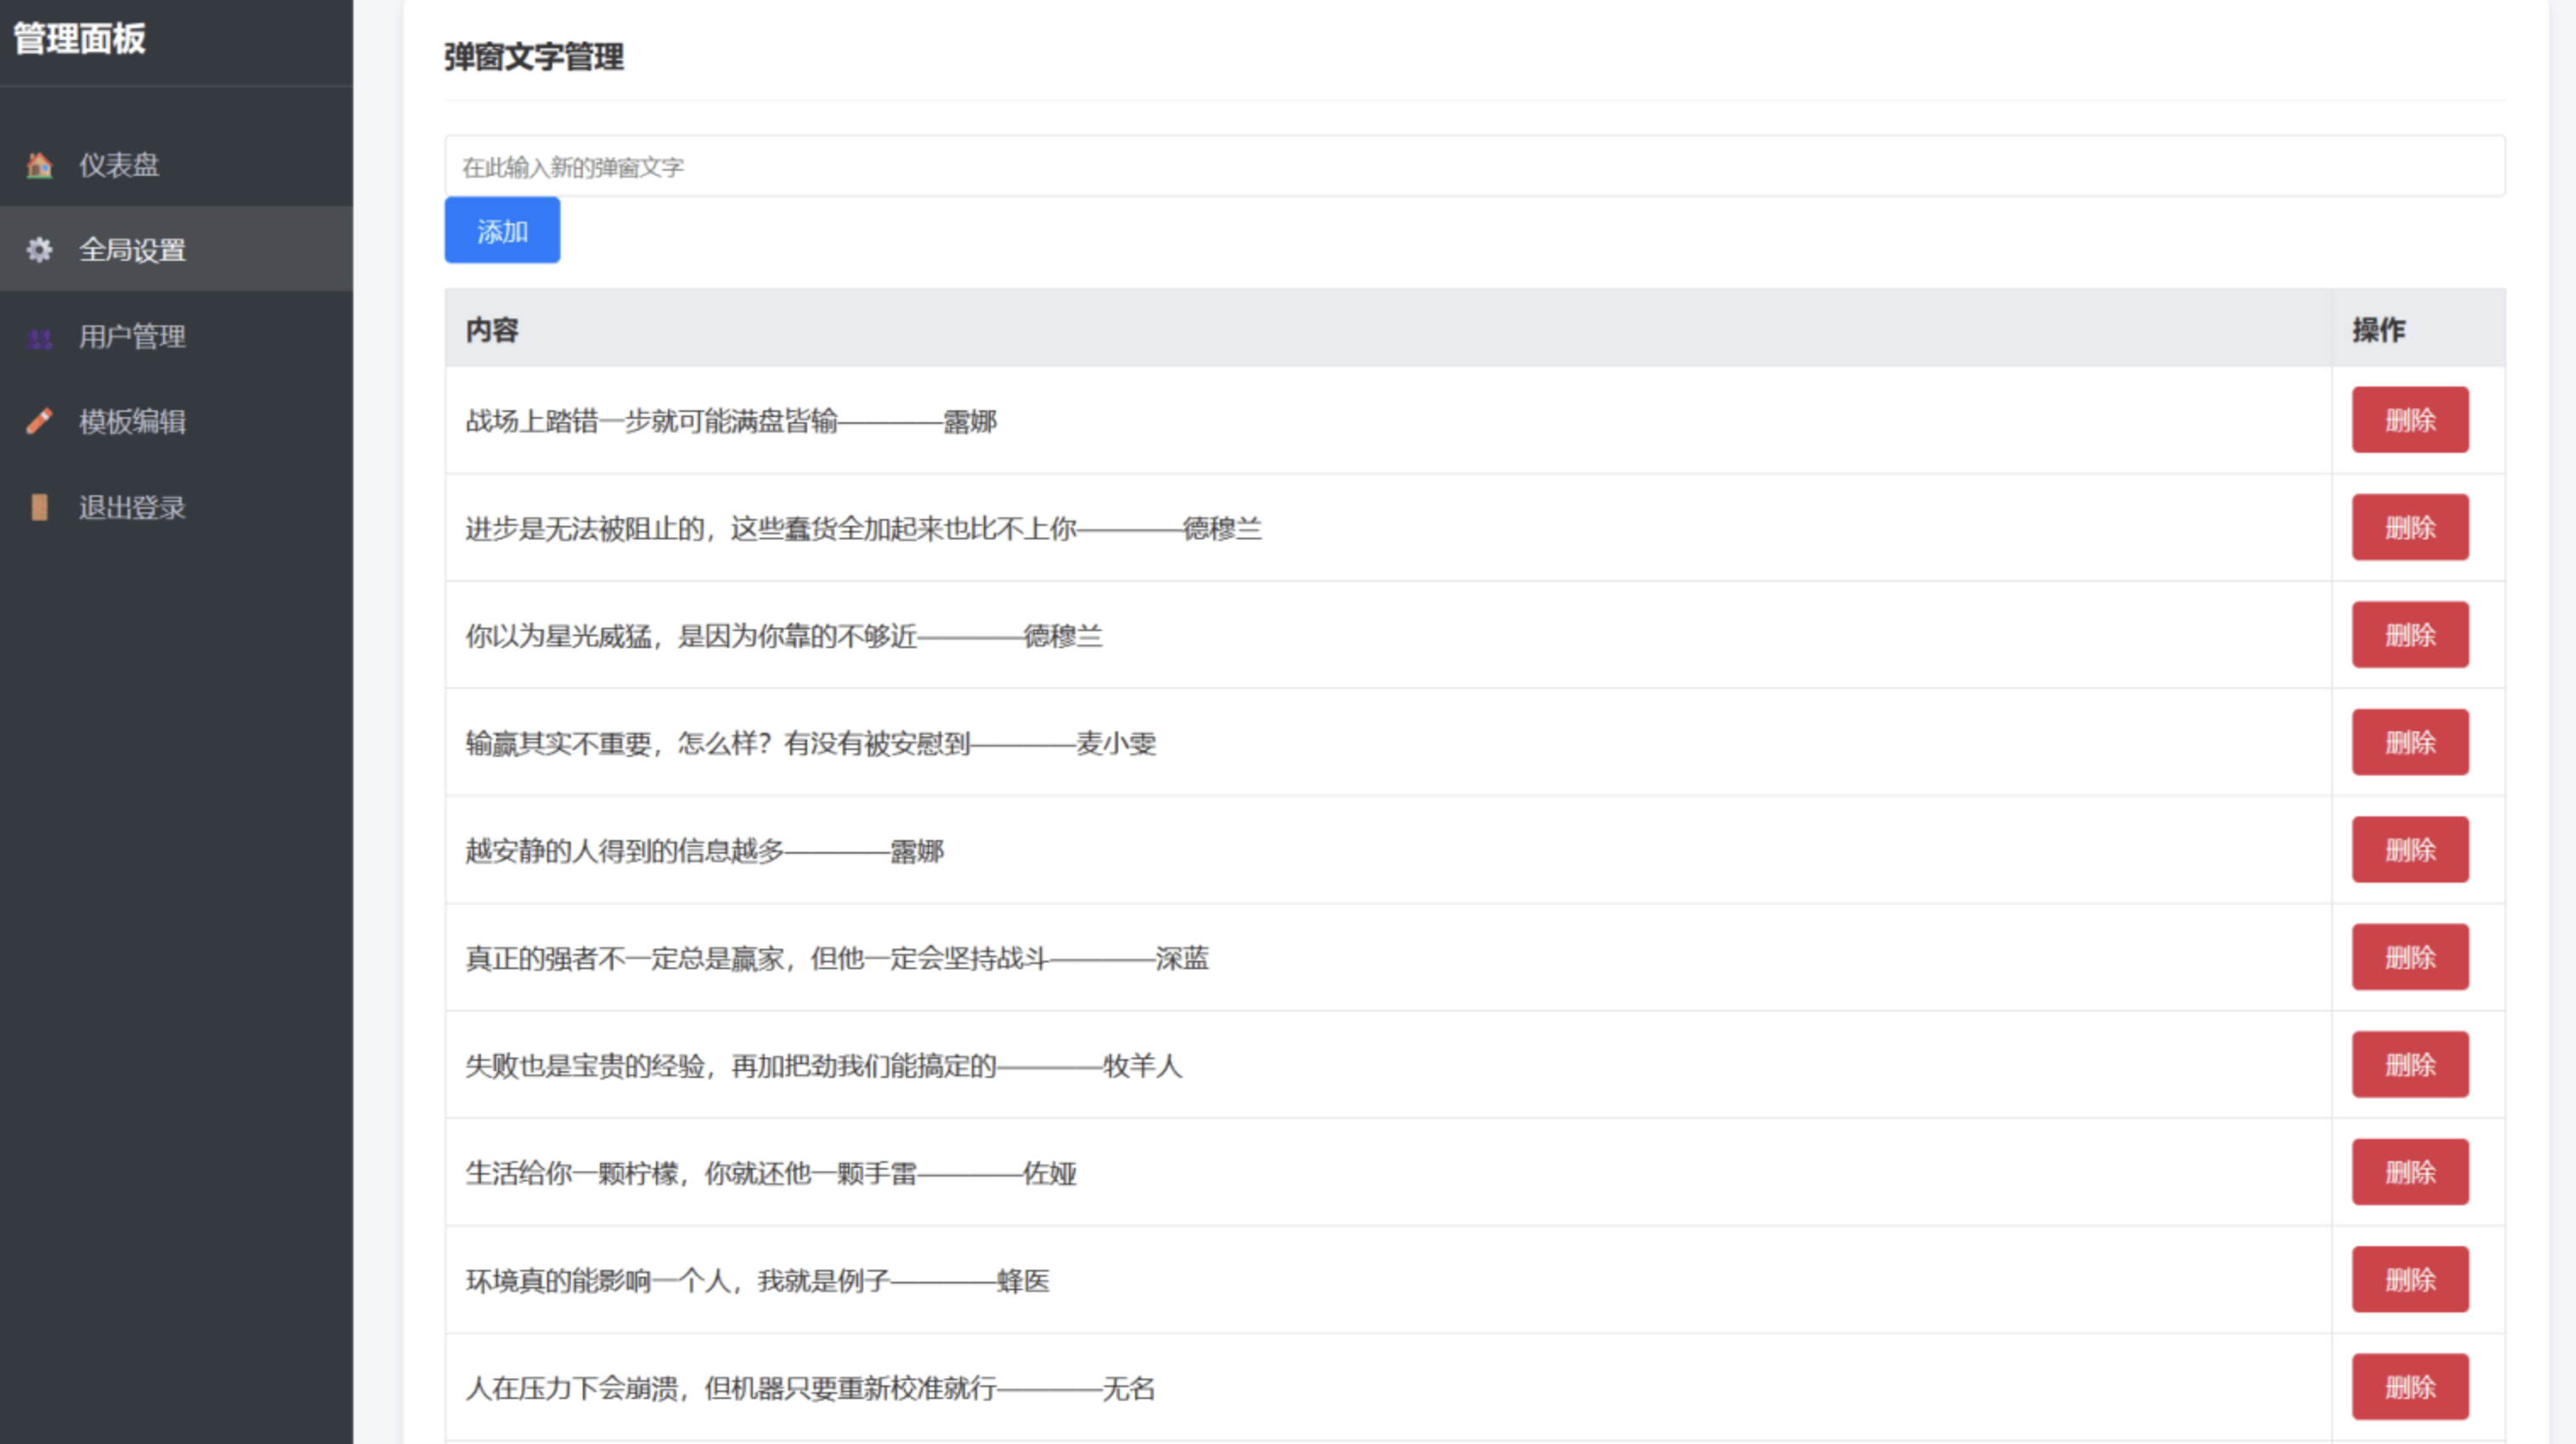The height and width of the screenshot is (1444, 2576).
Task: Open the 仪表盘 page from the sidebar
Action: tap(120, 165)
